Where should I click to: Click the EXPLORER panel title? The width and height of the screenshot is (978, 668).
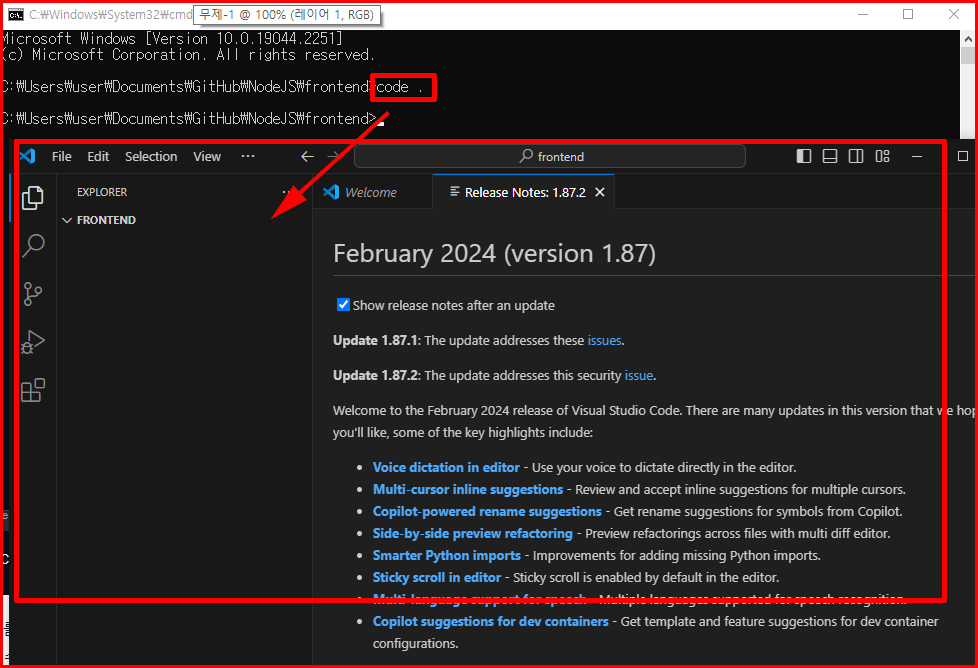[102, 192]
